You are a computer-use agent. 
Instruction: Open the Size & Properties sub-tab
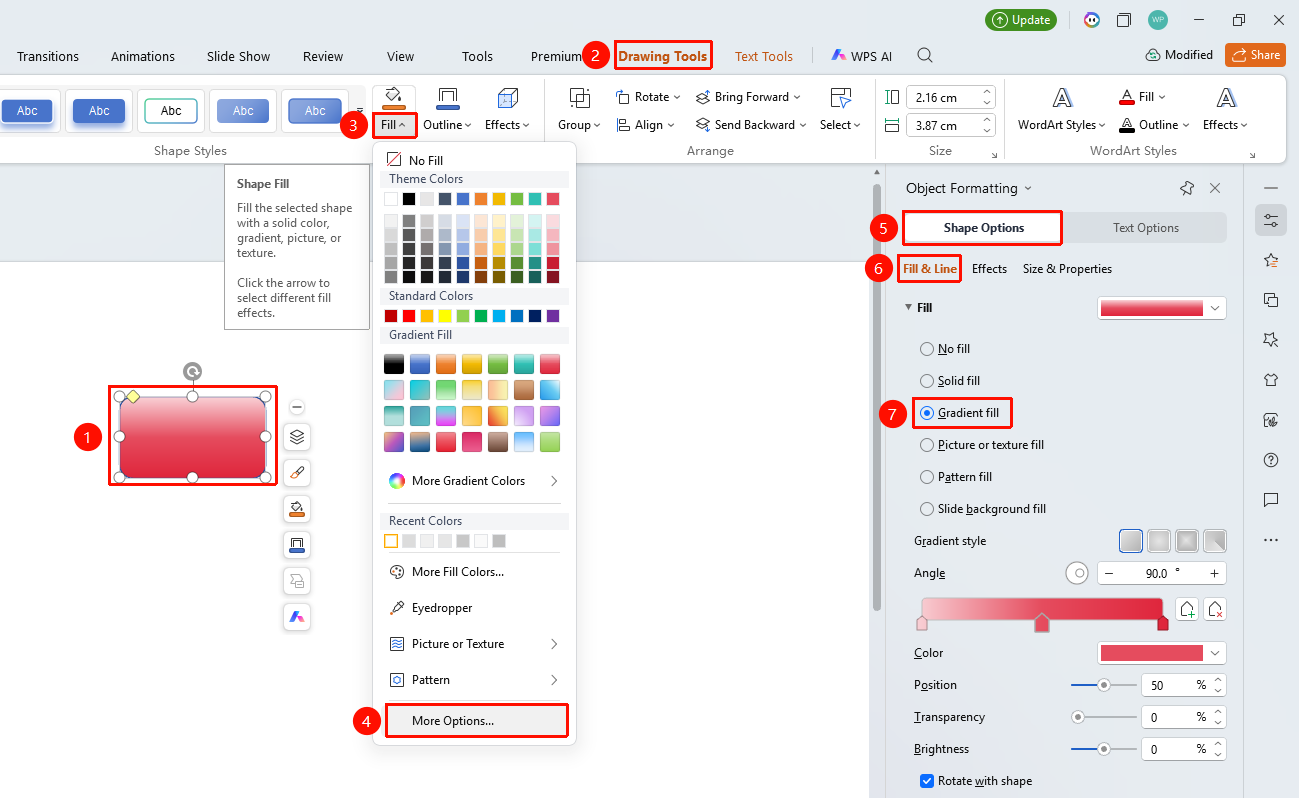tap(1067, 269)
